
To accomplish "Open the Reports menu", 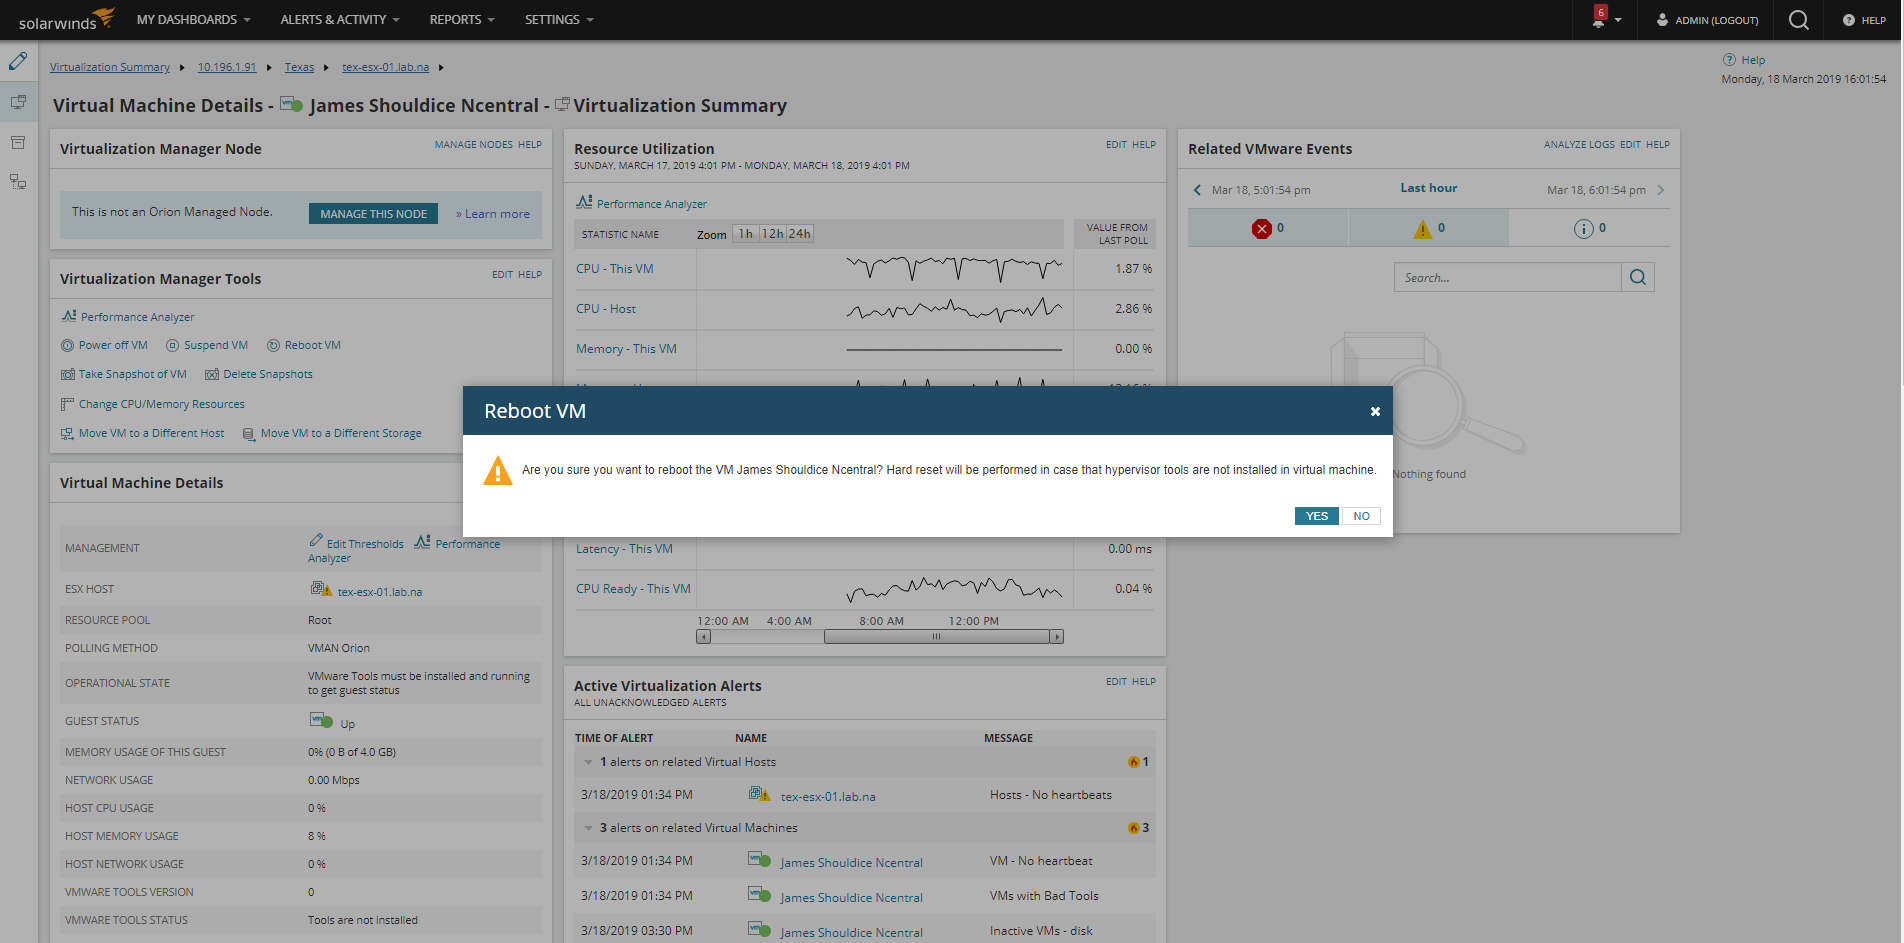I will tap(462, 20).
